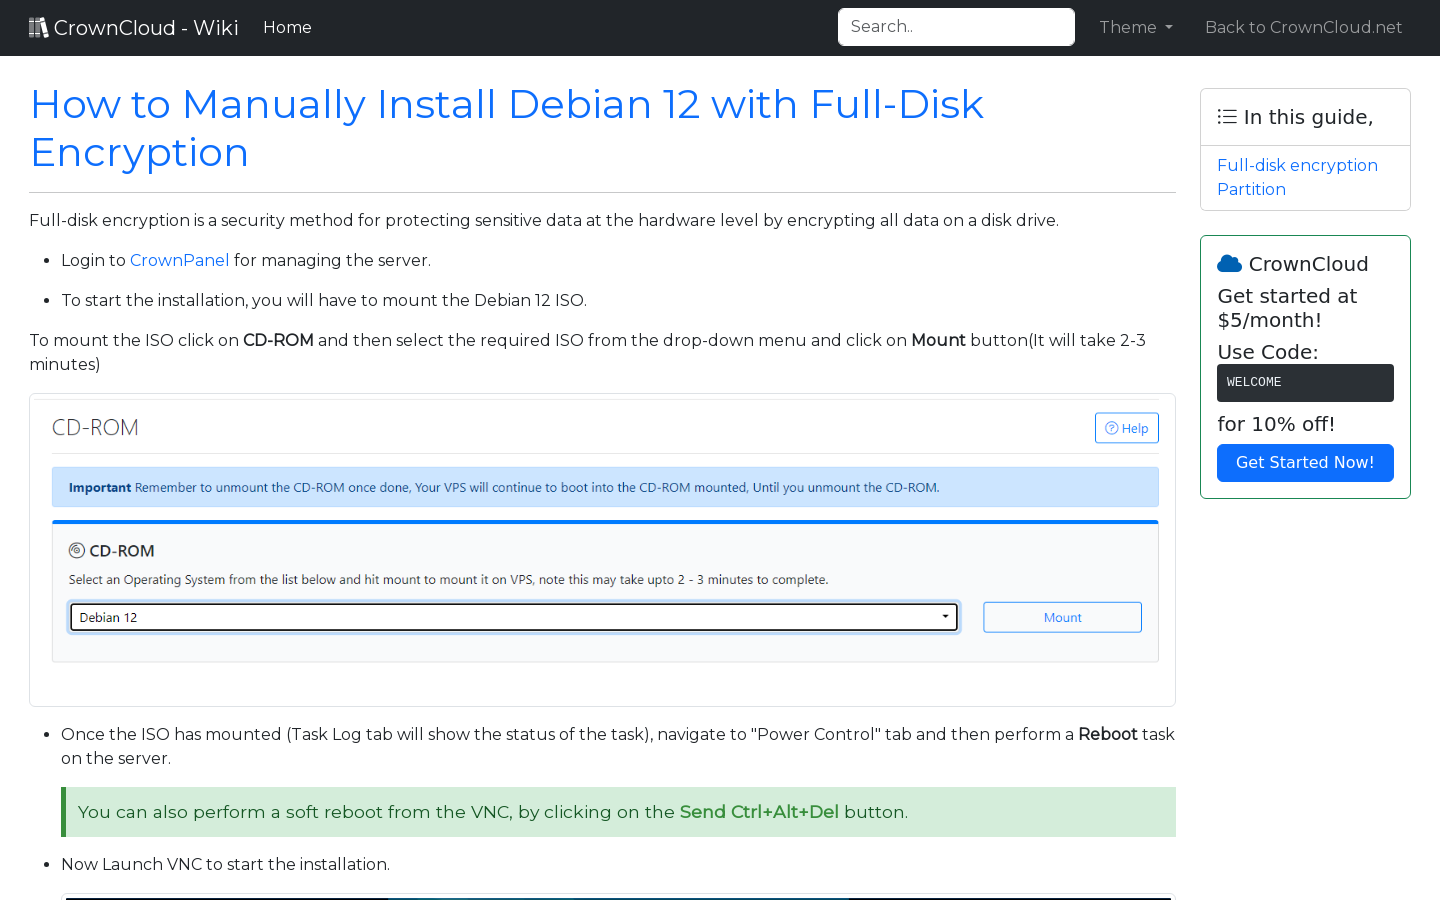Expand the Debian 12 operating system selector
Viewport: 1440px width, 900px height.
[x=513, y=617]
